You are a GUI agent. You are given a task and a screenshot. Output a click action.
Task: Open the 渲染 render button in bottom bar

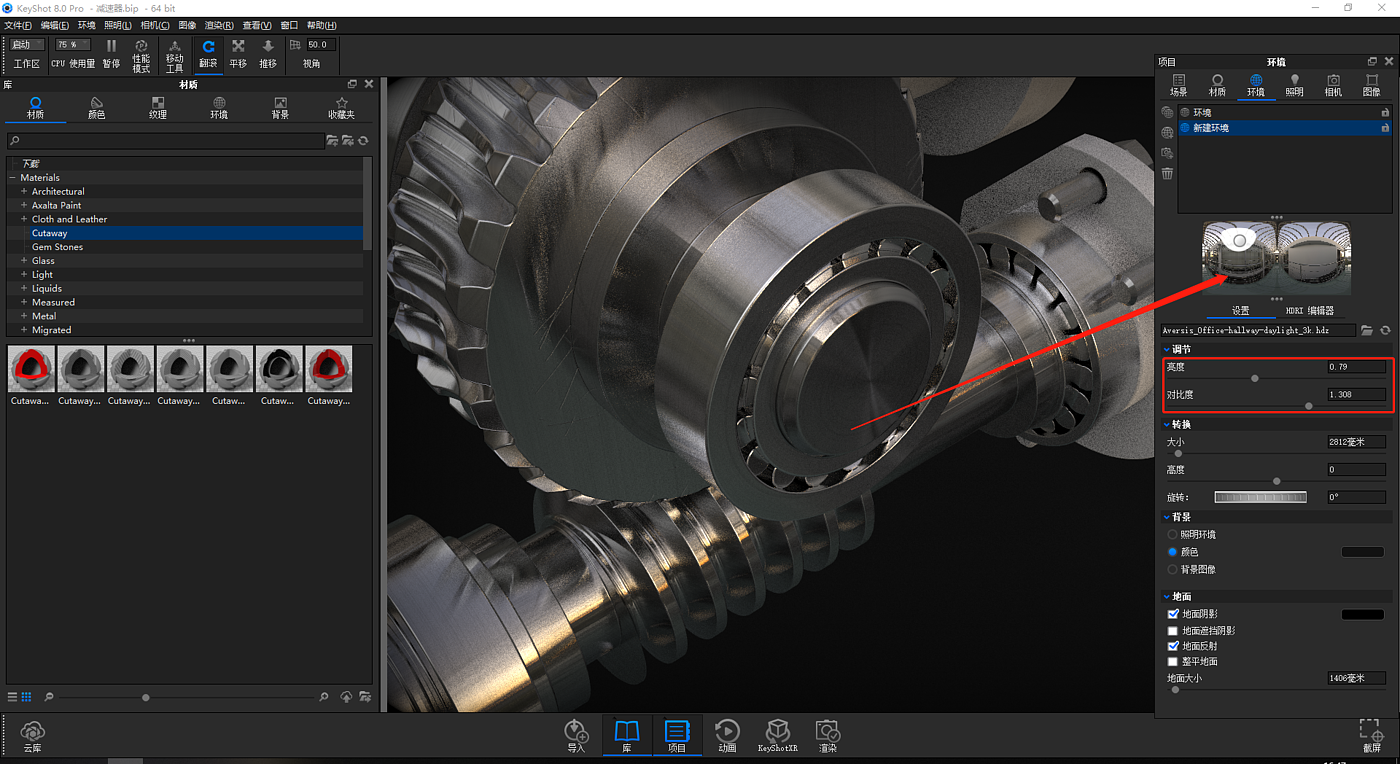click(x=827, y=735)
